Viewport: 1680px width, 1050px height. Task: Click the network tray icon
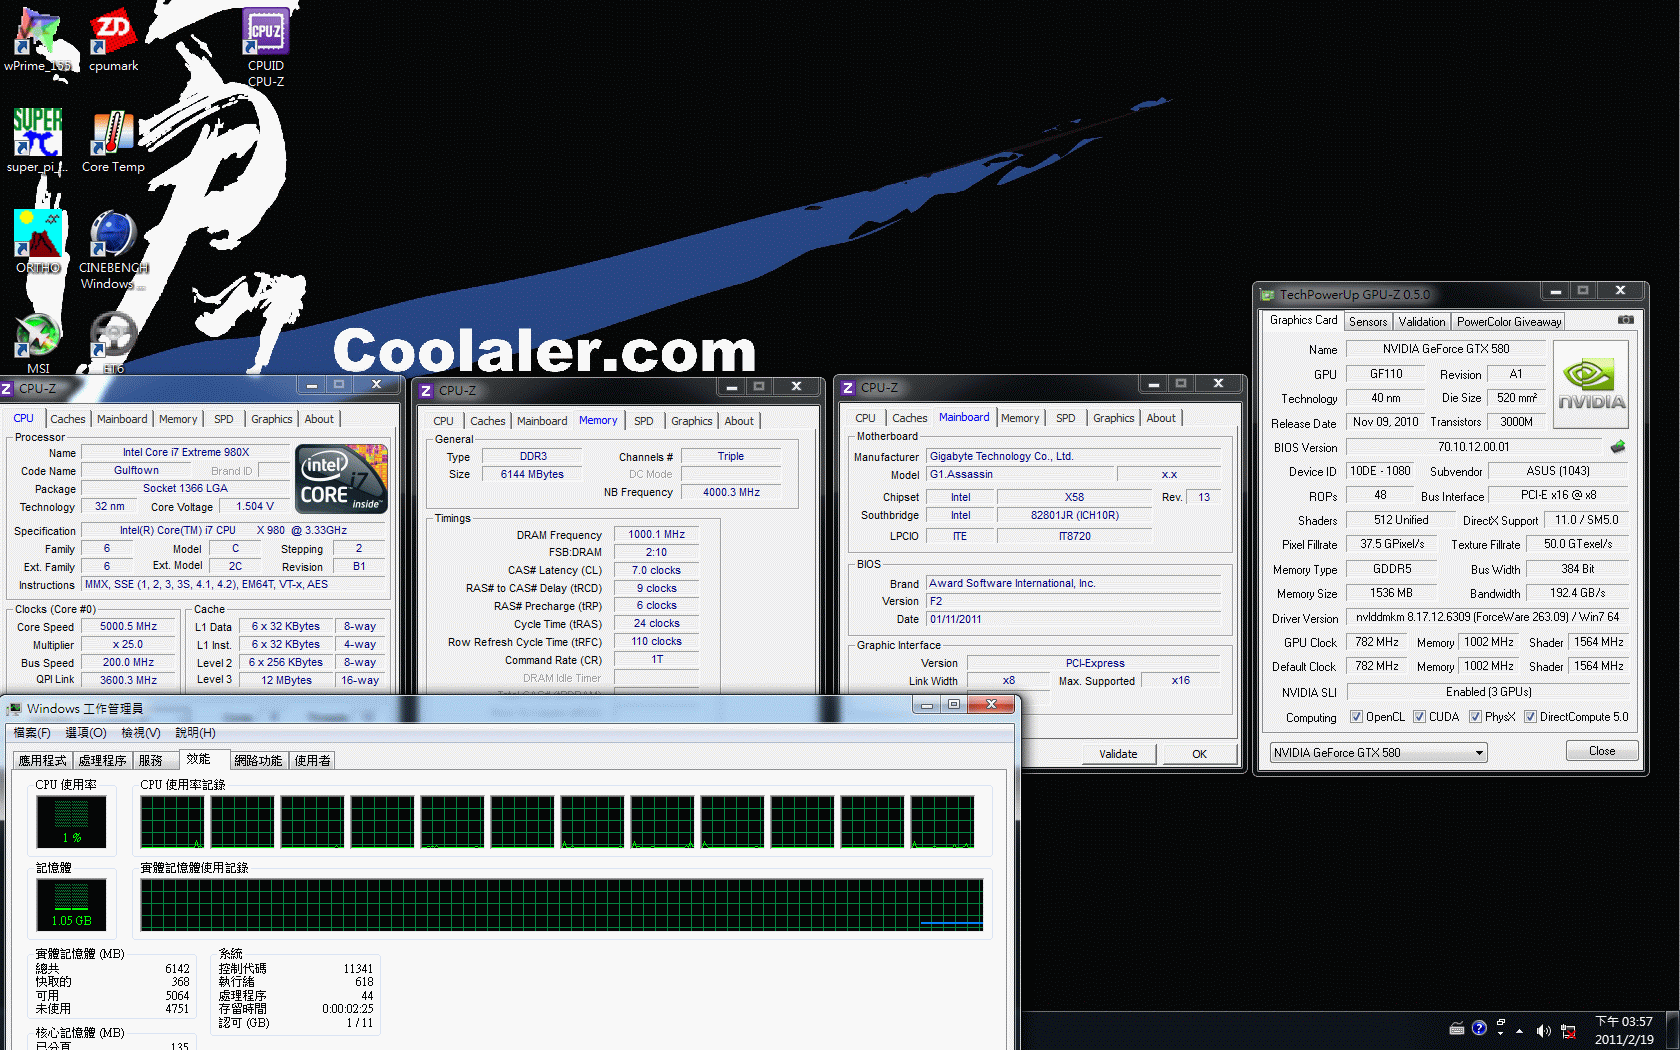pyautogui.click(x=1568, y=1030)
